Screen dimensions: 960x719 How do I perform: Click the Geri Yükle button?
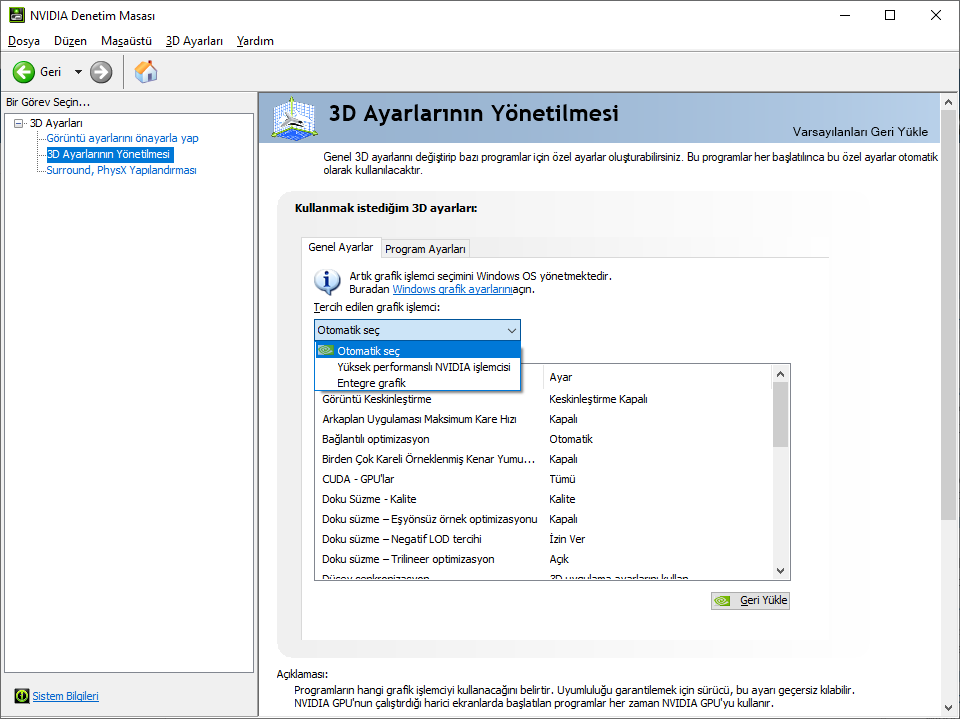(751, 601)
